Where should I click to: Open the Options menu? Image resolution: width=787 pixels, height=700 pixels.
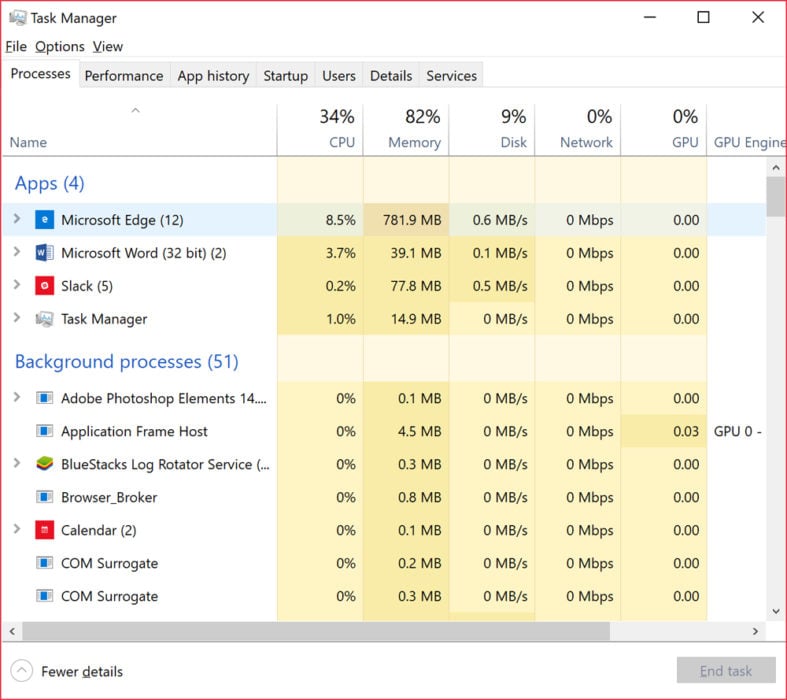pos(60,47)
